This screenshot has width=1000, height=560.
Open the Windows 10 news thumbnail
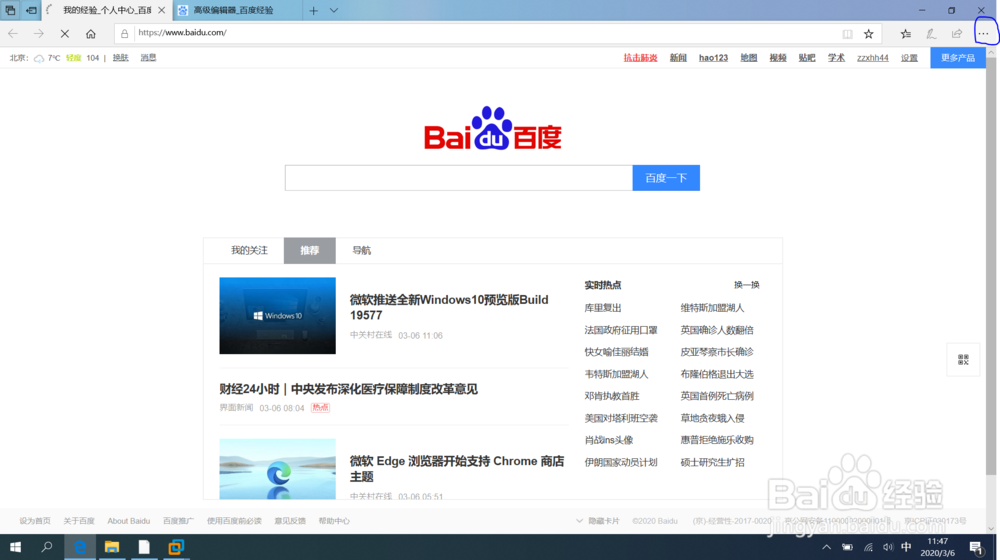coord(277,316)
